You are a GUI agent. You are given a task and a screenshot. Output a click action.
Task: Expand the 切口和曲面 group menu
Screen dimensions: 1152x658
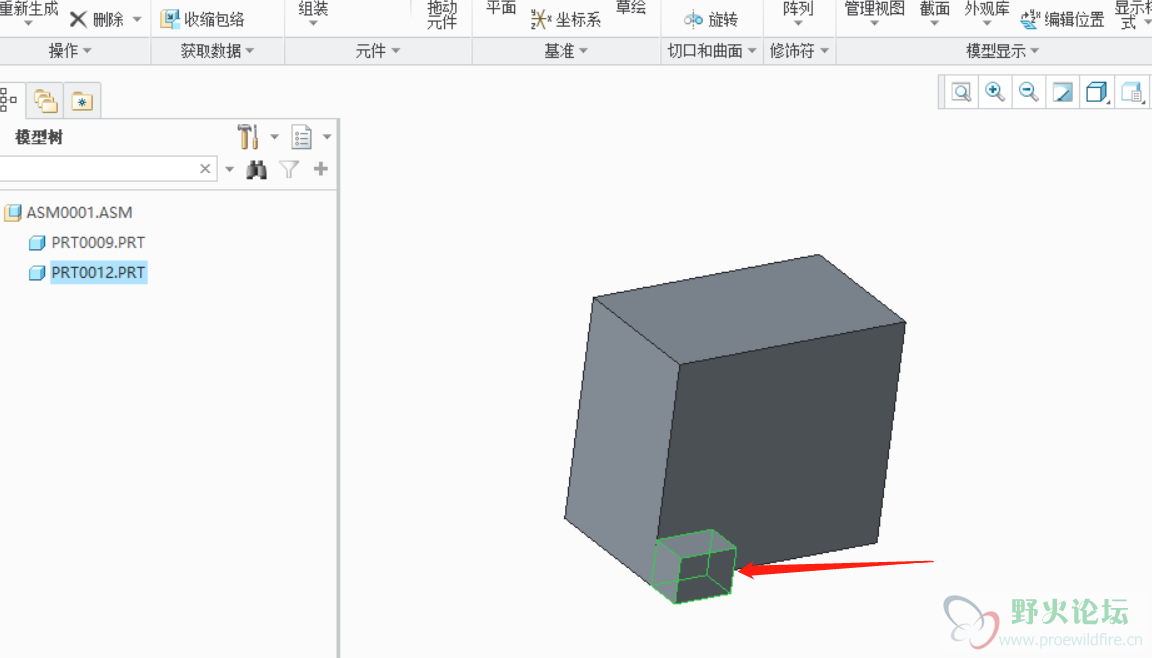click(711, 51)
